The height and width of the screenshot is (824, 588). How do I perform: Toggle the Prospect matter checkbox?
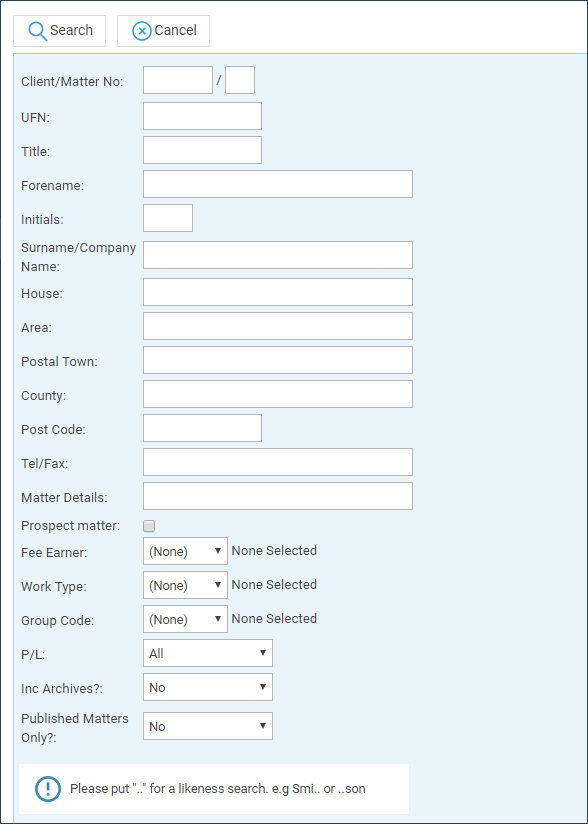pyautogui.click(x=149, y=526)
